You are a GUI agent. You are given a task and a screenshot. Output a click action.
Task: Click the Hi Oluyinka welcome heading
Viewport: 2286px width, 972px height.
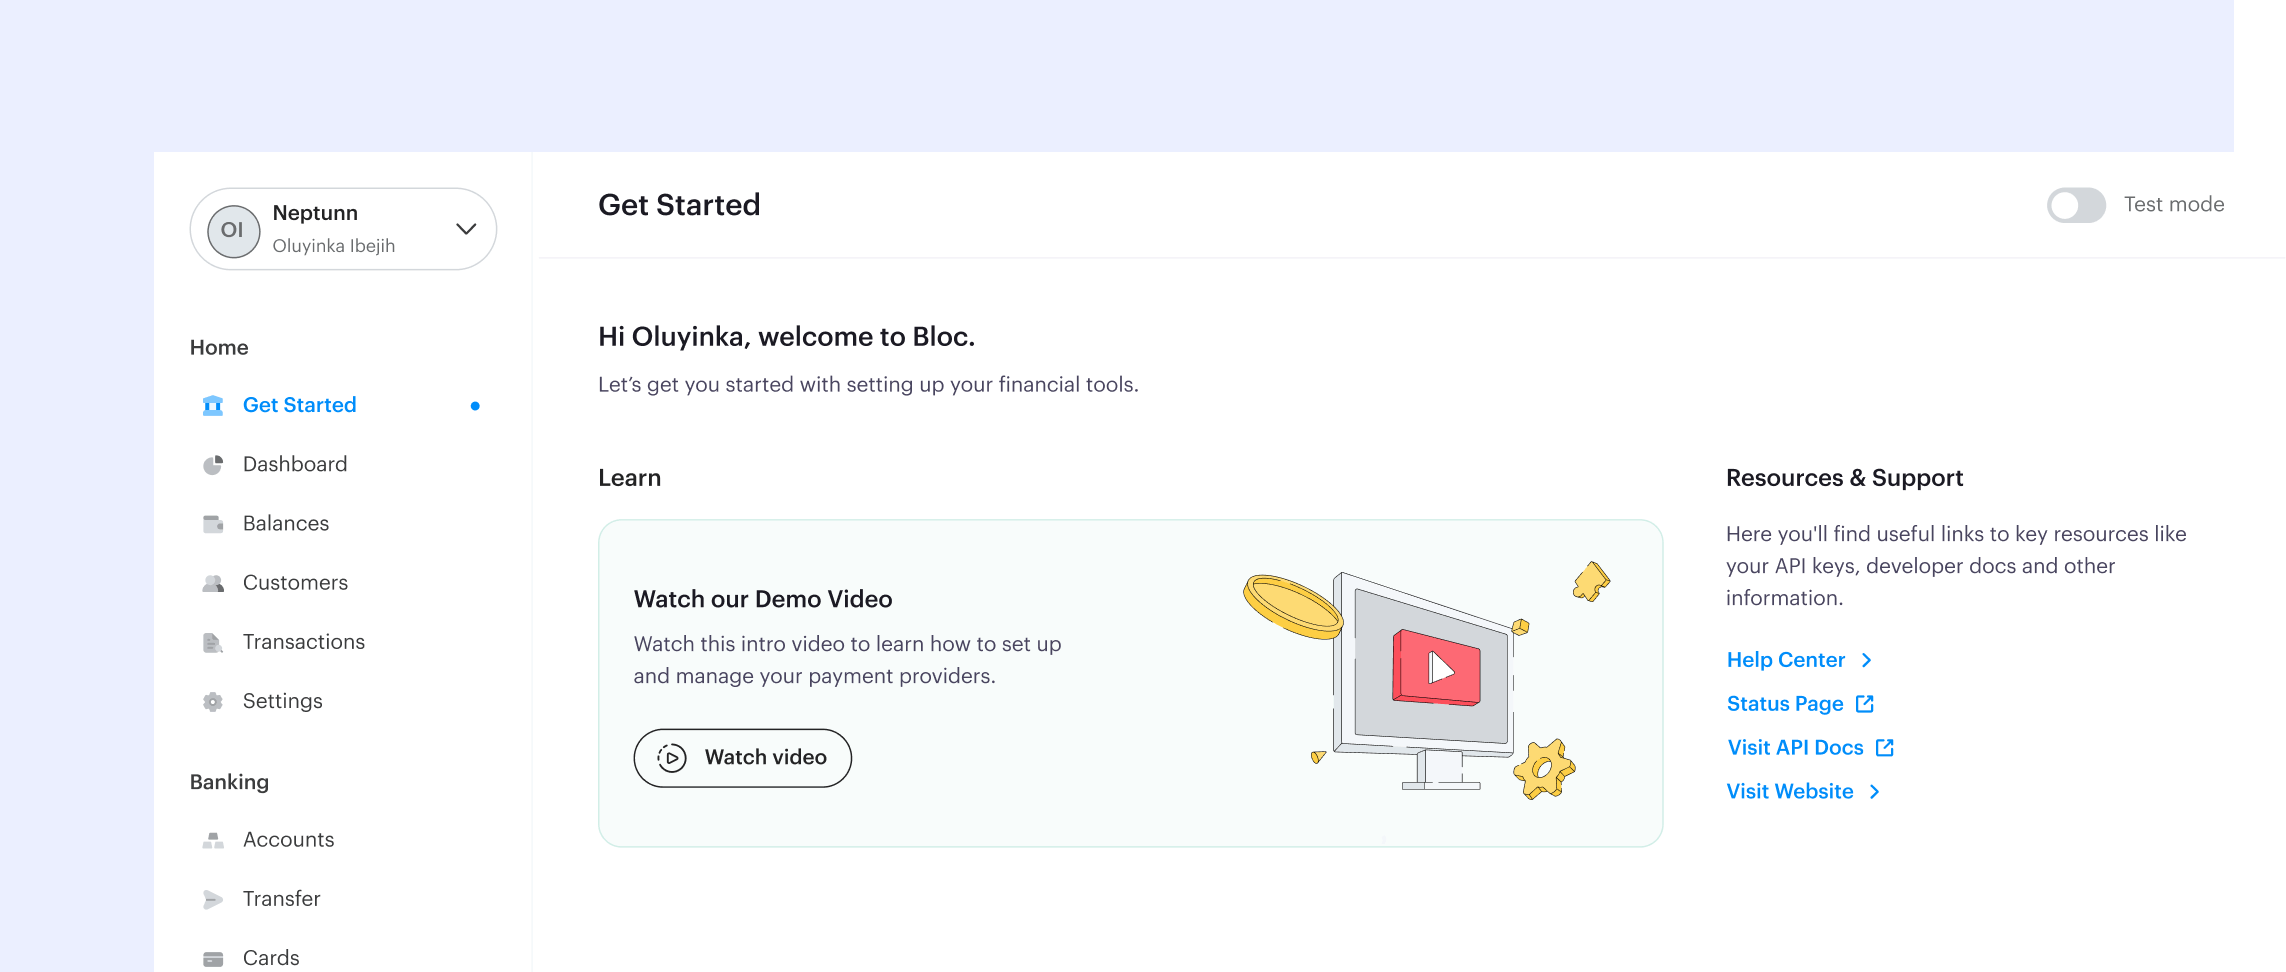coord(786,337)
